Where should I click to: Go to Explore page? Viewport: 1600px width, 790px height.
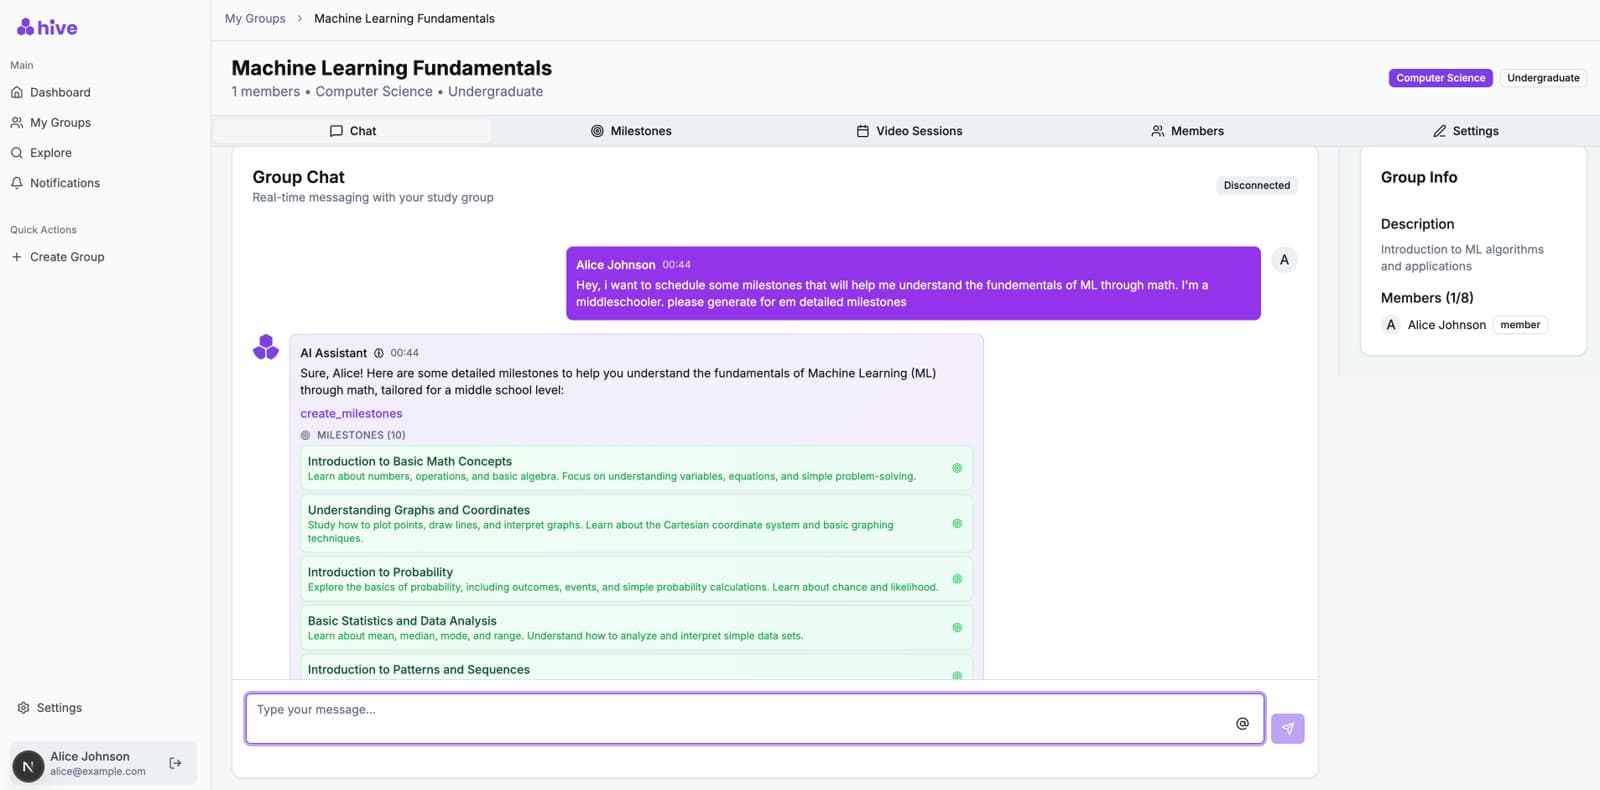[x=50, y=153]
